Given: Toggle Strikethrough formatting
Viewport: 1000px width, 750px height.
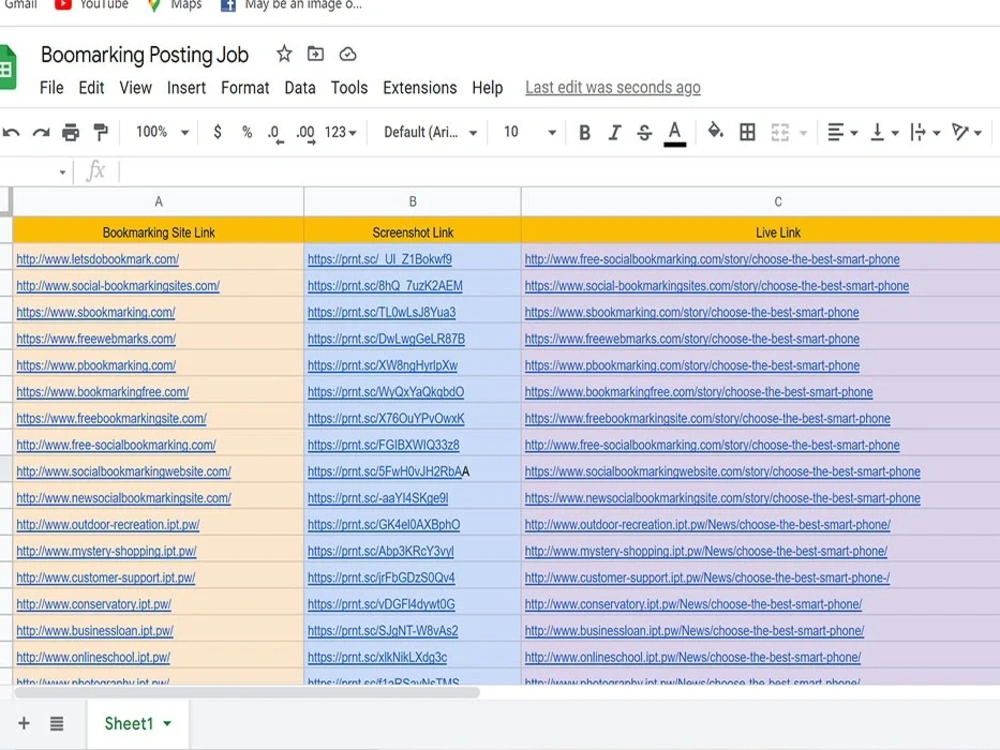Looking at the screenshot, I should click(x=644, y=133).
